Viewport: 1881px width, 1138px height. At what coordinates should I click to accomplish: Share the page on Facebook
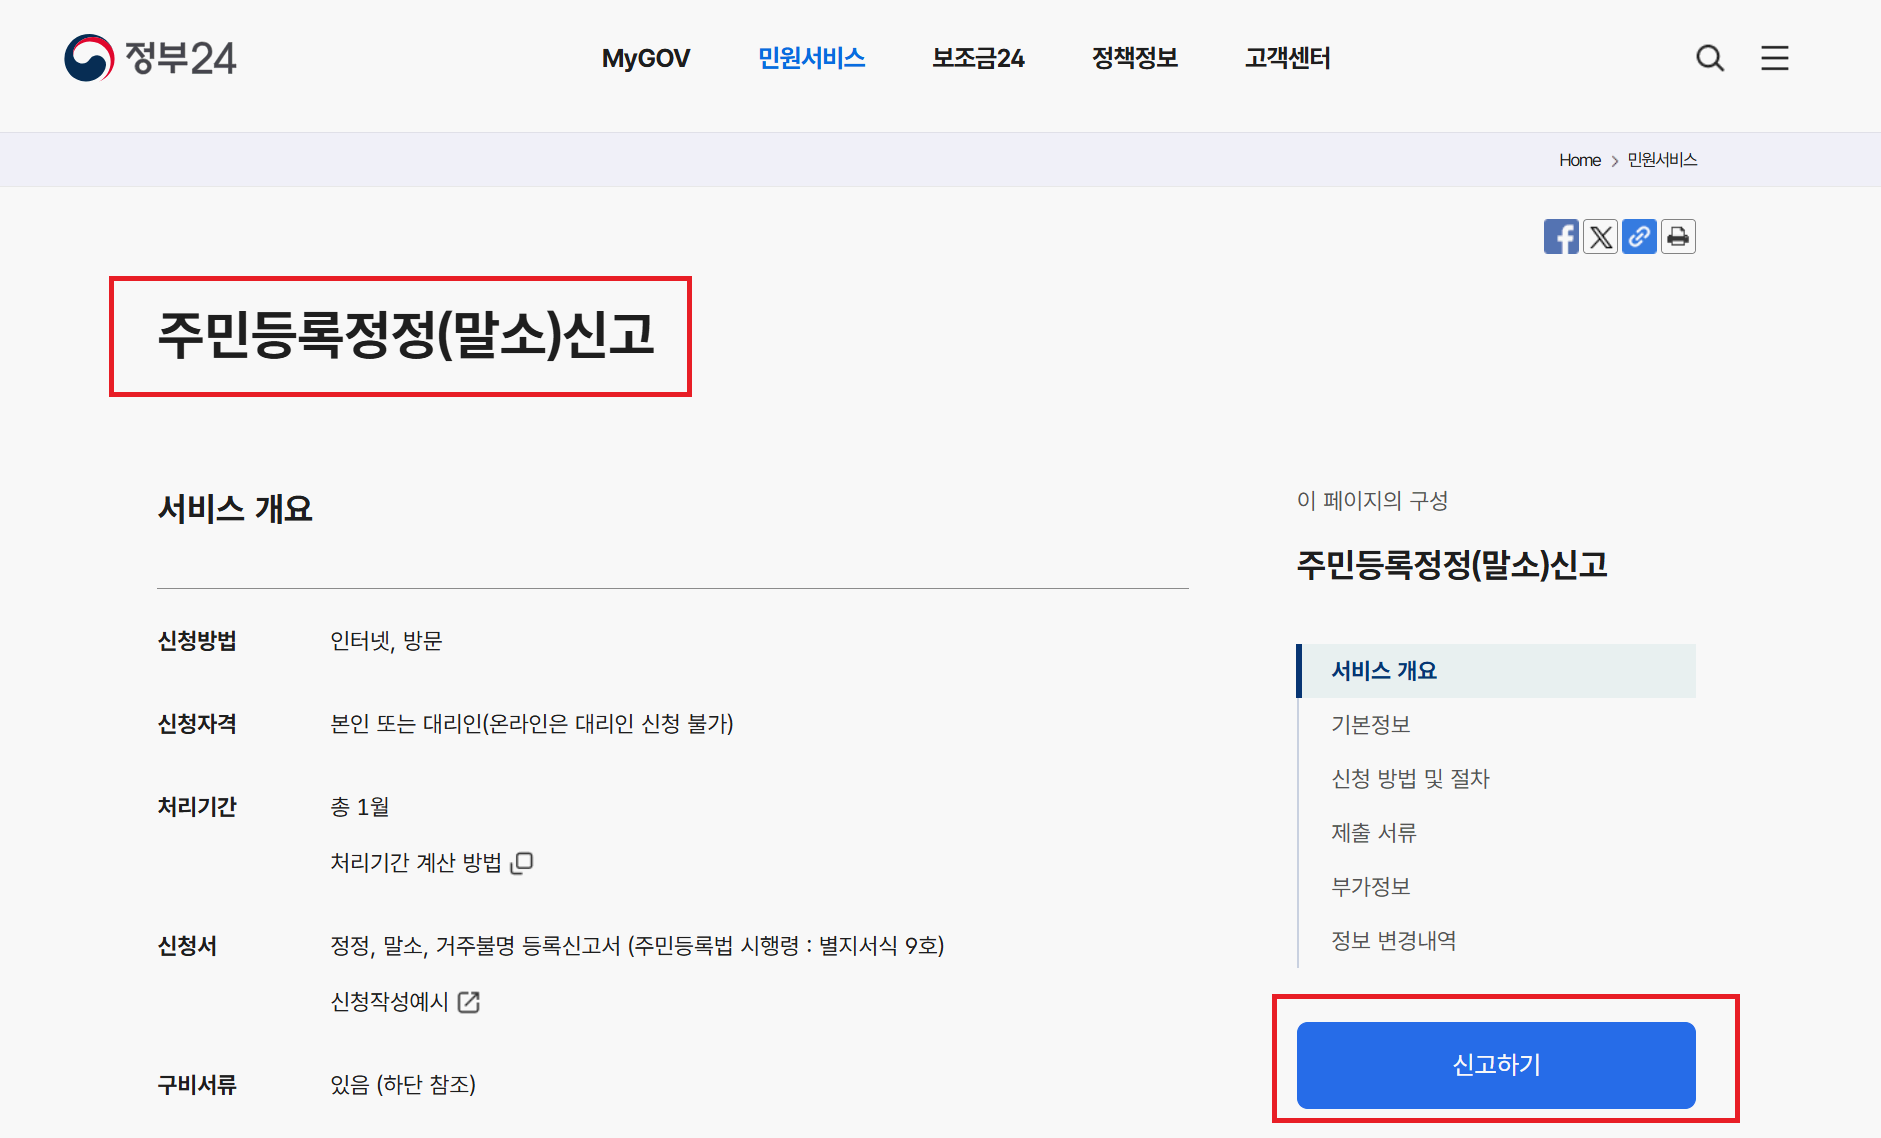pyautogui.click(x=1561, y=236)
